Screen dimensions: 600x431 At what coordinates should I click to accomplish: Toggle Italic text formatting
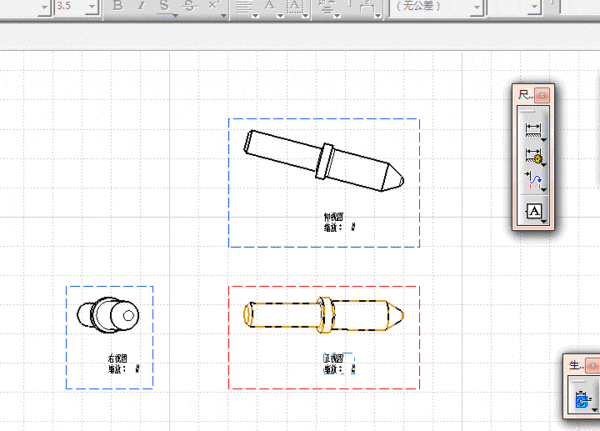click(140, 6)
